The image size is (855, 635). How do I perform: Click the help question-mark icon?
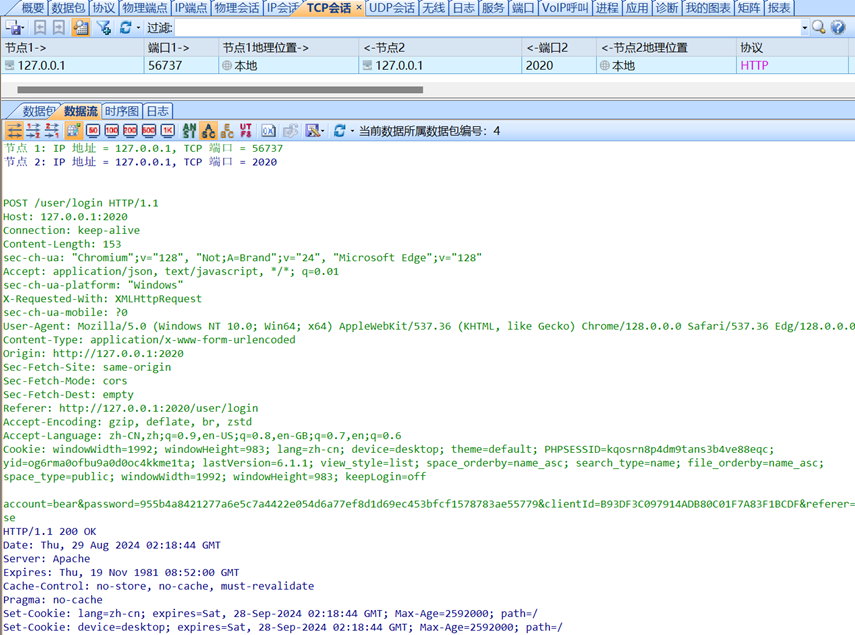[x=838, y=27]
